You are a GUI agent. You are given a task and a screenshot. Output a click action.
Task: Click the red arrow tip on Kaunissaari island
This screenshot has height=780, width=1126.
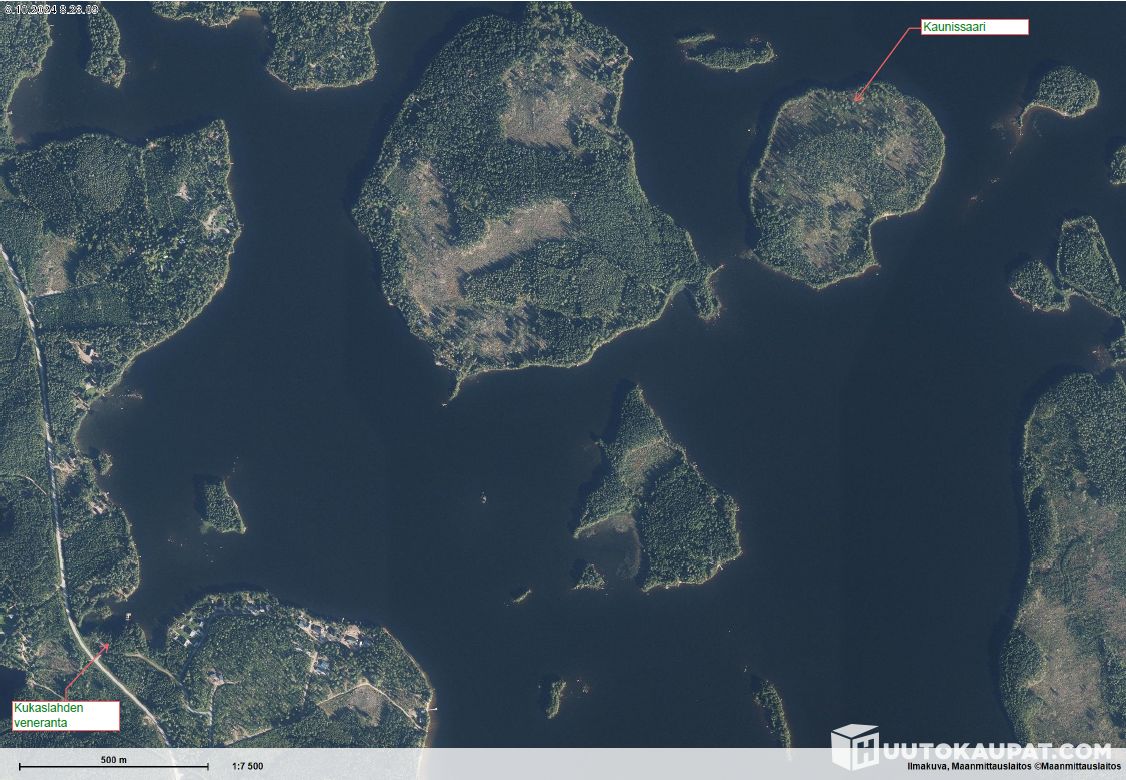(x=857, y=100)
